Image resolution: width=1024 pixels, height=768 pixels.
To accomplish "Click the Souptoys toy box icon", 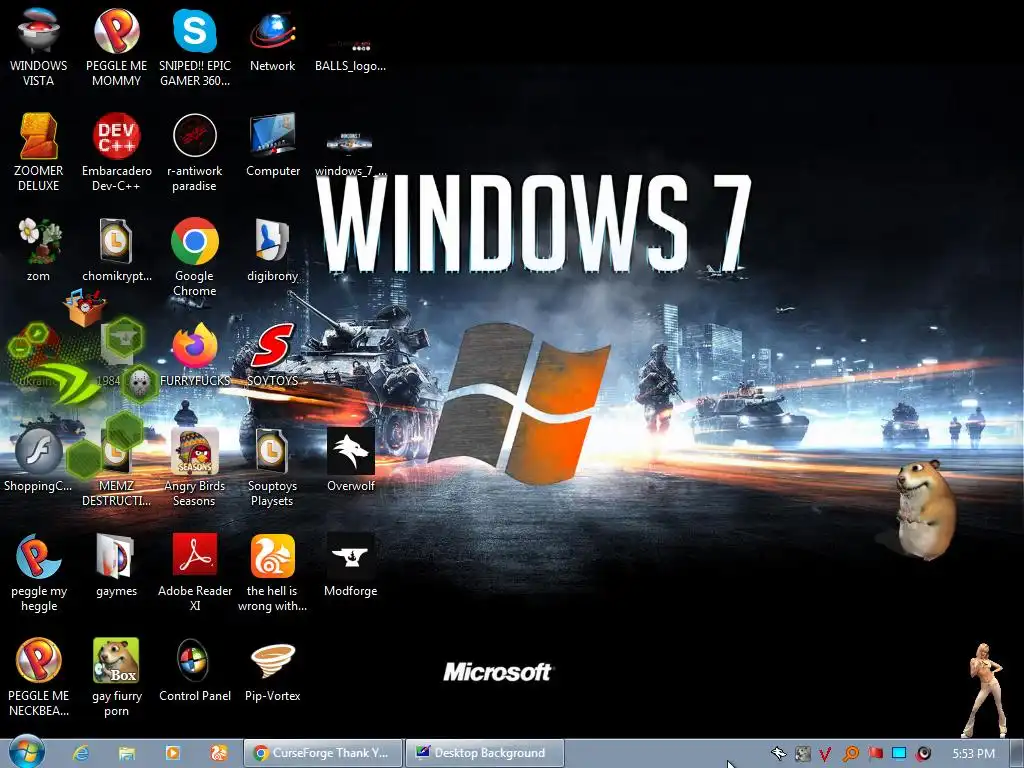I will pos(85,307).
